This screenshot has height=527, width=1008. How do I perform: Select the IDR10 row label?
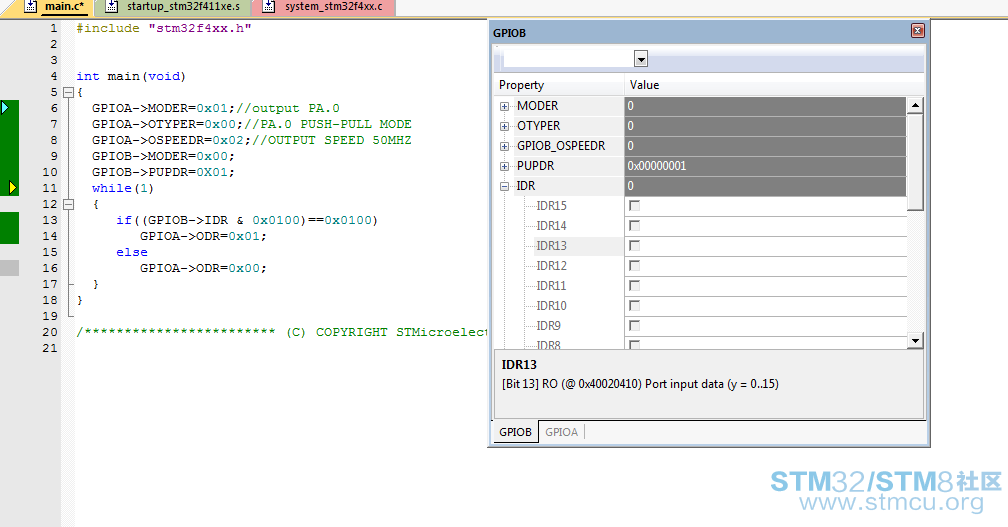pyautogui.click(x=552, y=305)
